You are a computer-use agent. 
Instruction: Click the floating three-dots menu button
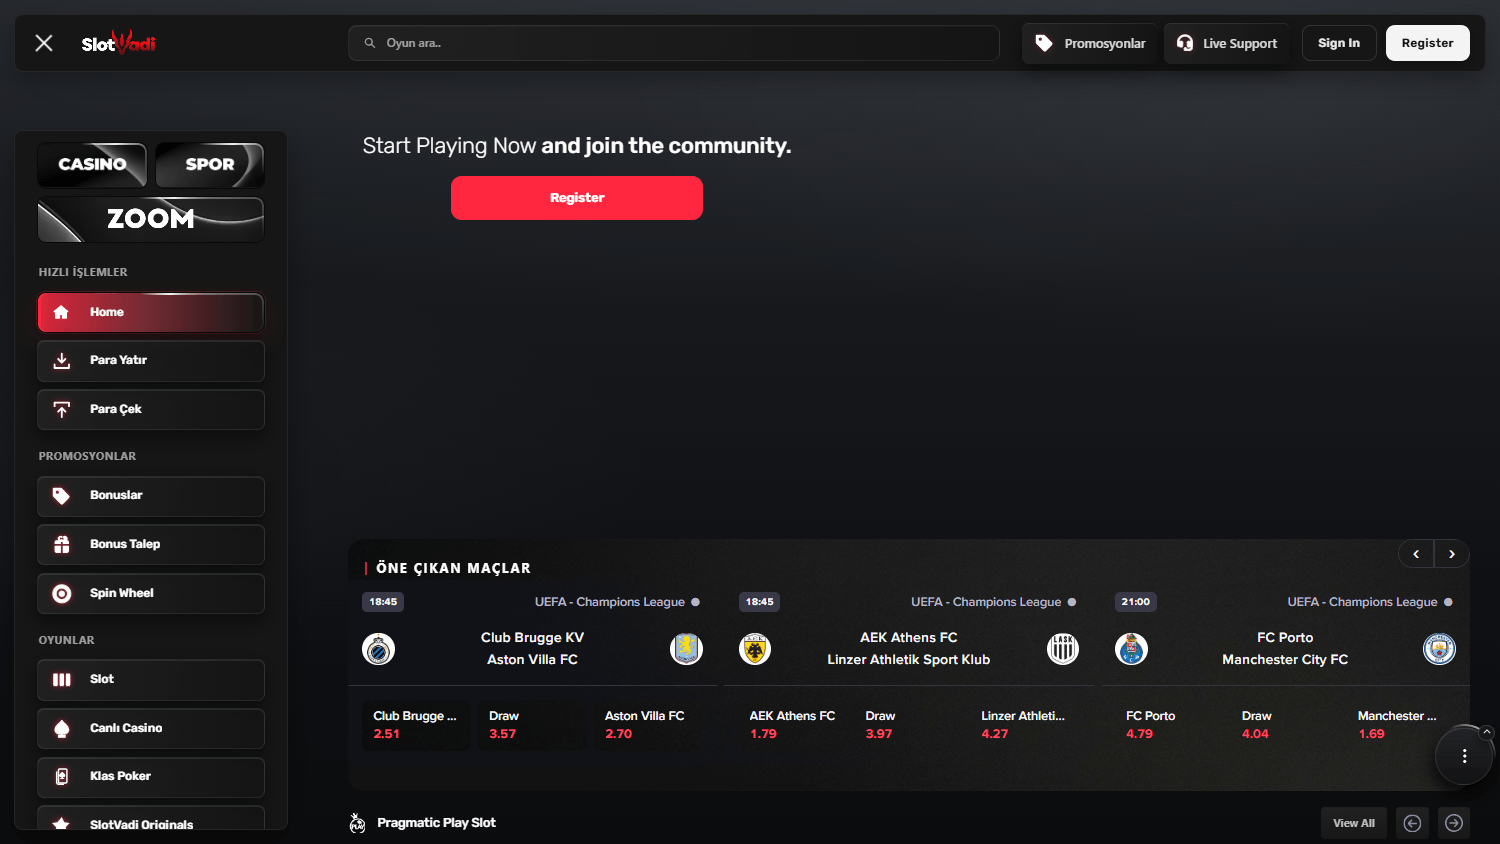[x=1464, y=756]
